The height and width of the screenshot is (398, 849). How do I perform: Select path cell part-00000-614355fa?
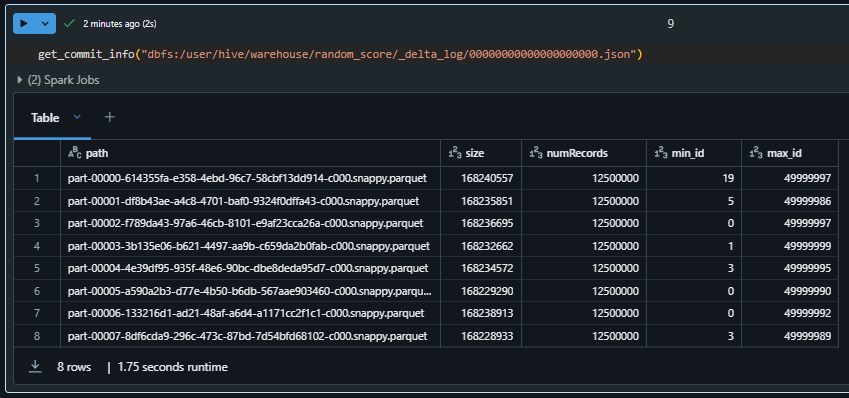250,178
